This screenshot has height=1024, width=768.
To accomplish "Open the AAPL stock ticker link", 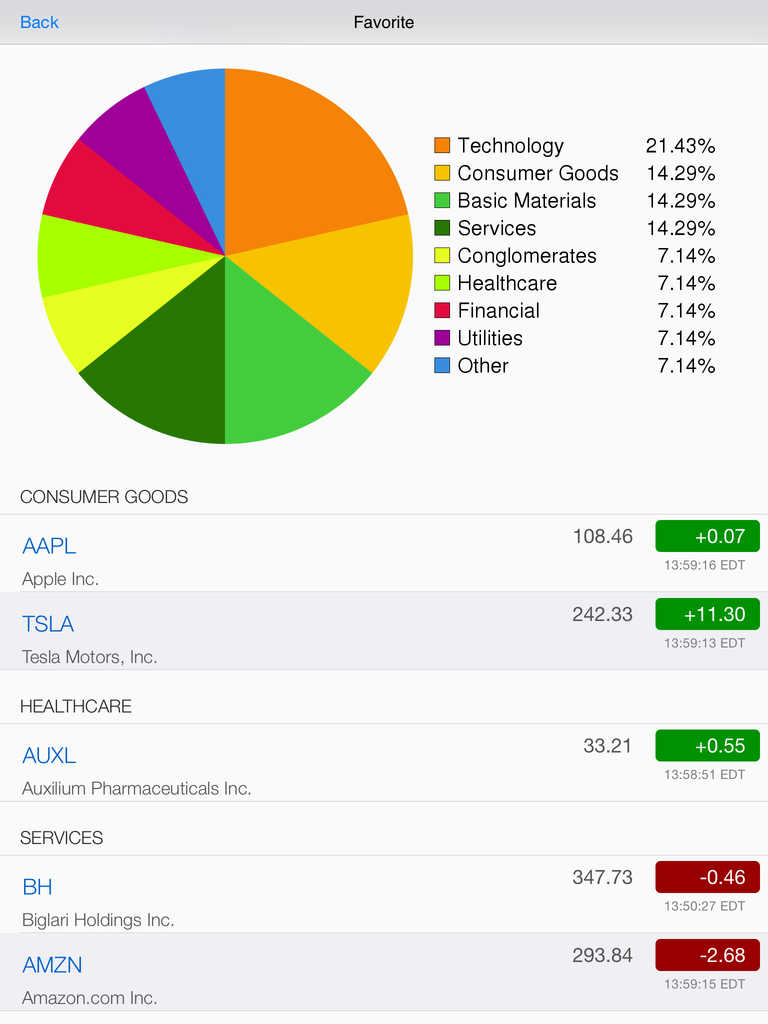I will pos(49,546).
